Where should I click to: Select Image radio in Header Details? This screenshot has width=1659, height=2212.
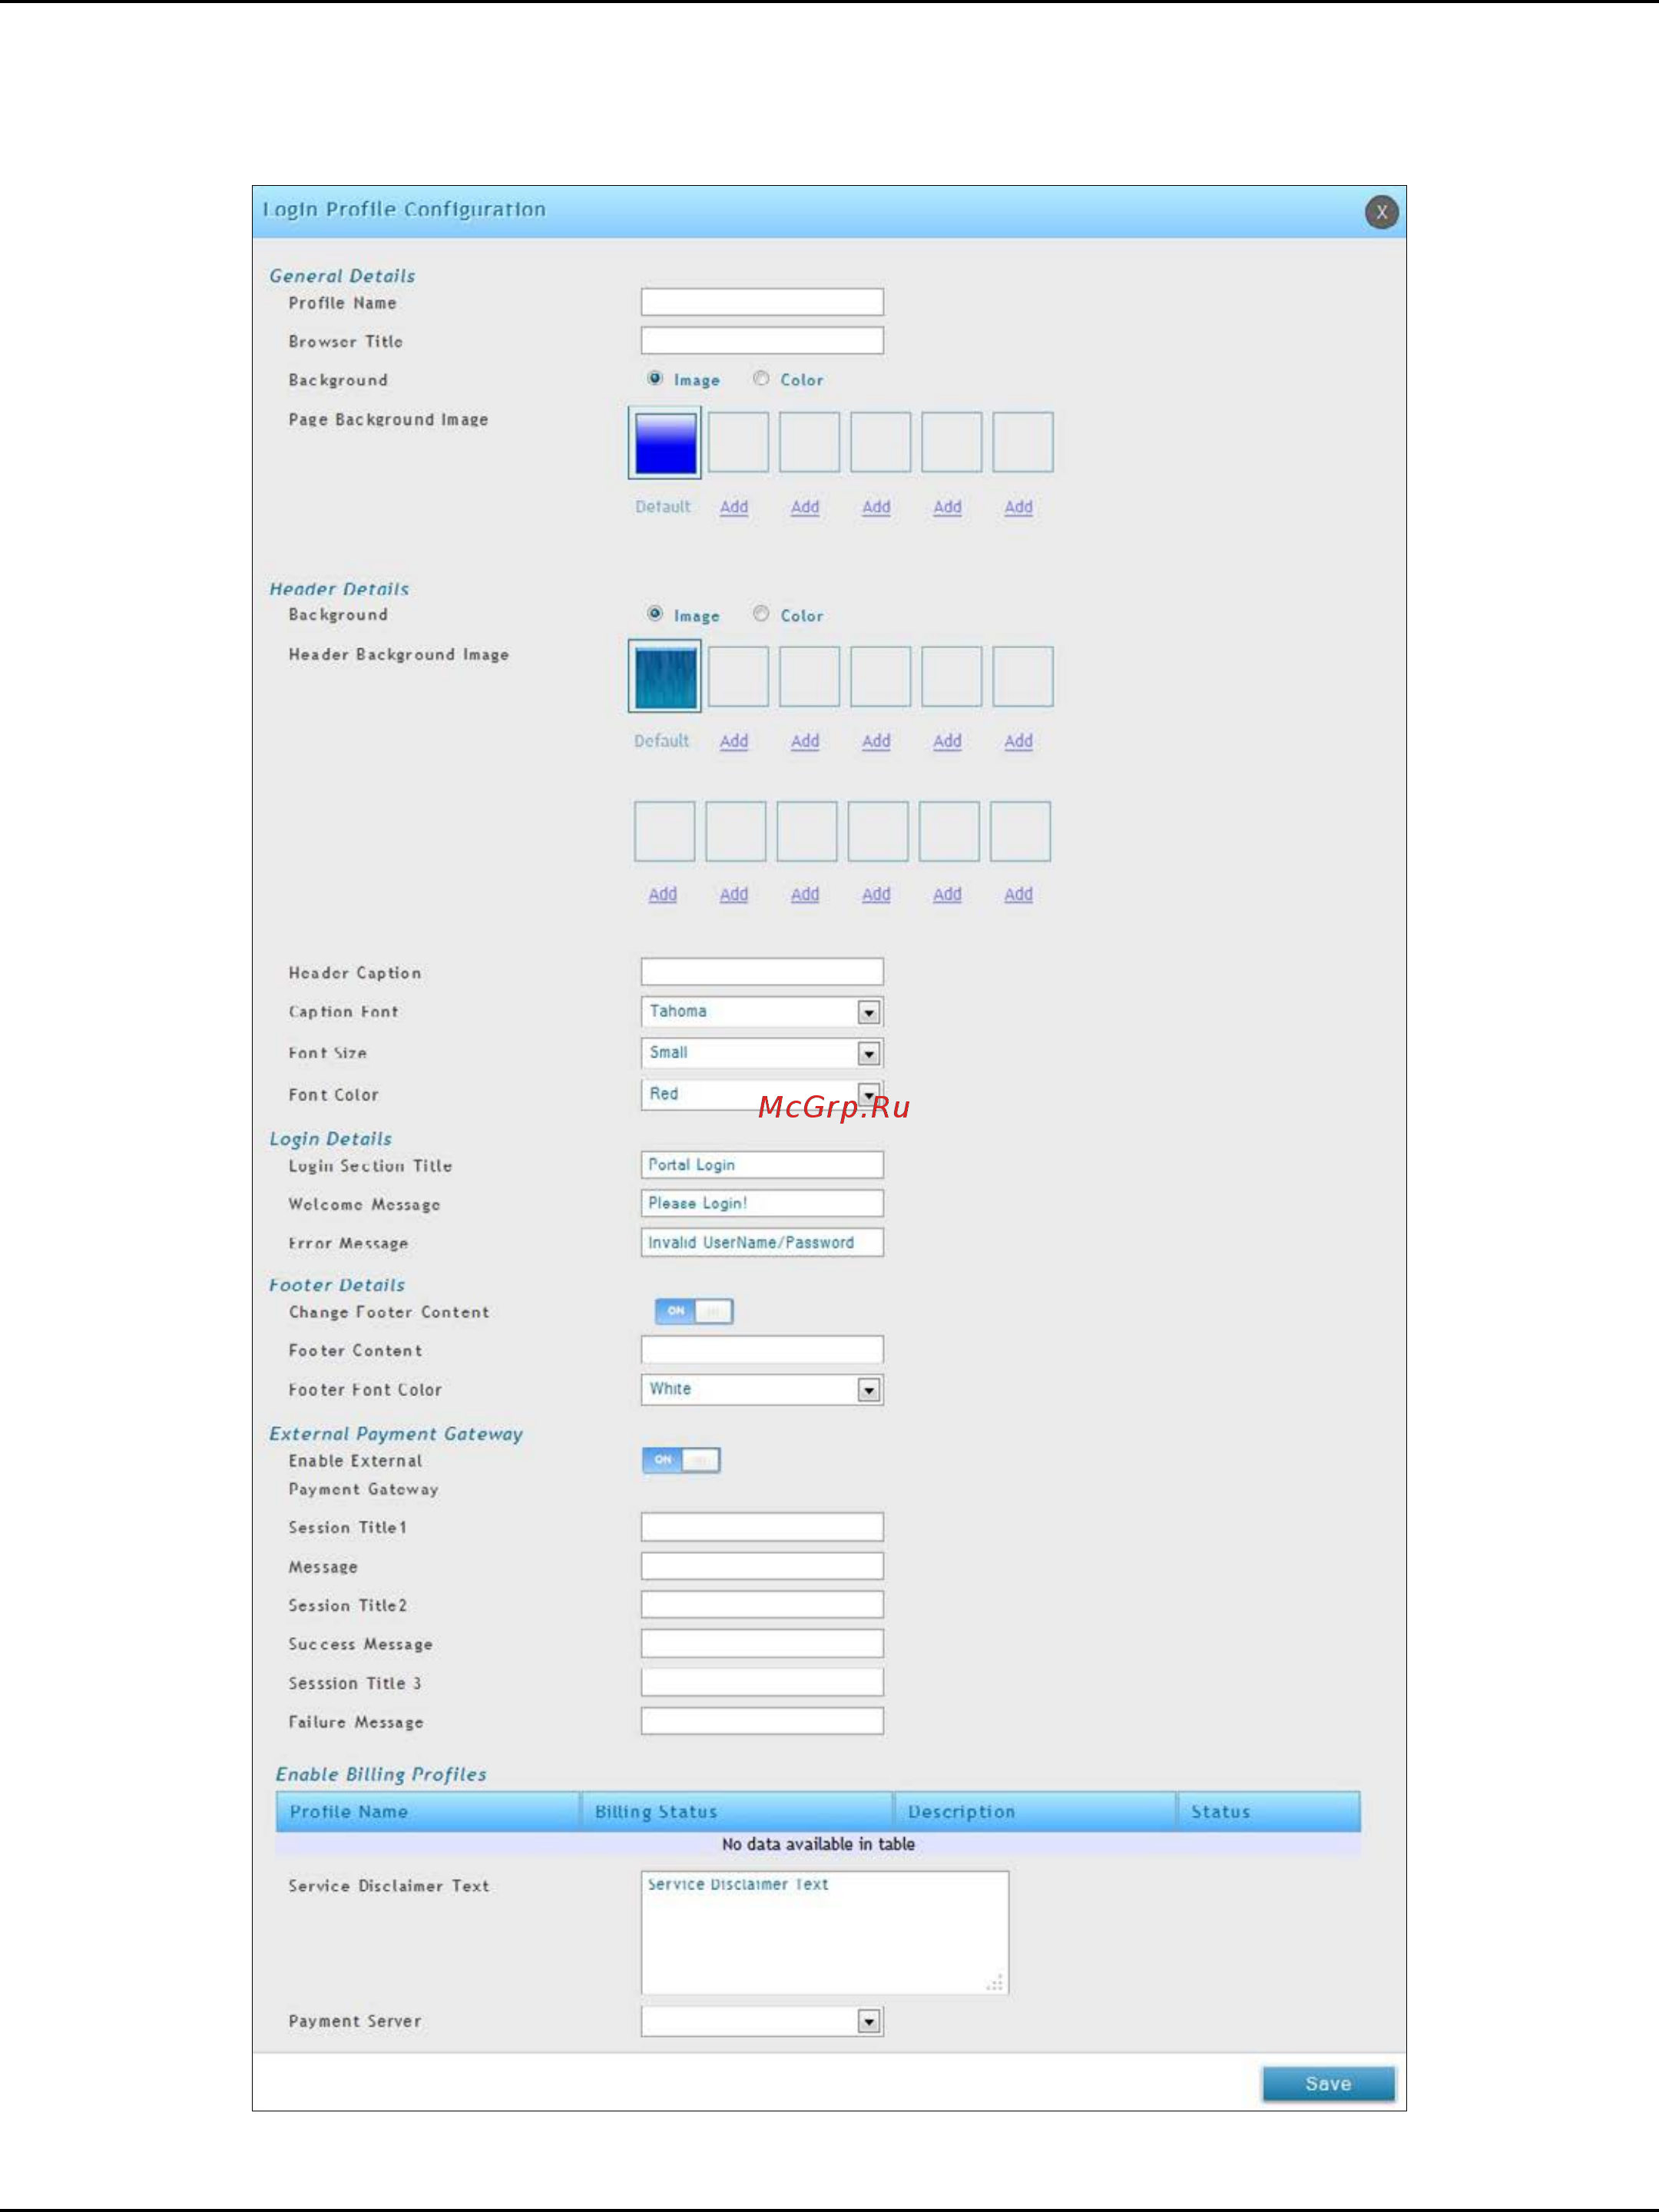click(x=655, y=613)
